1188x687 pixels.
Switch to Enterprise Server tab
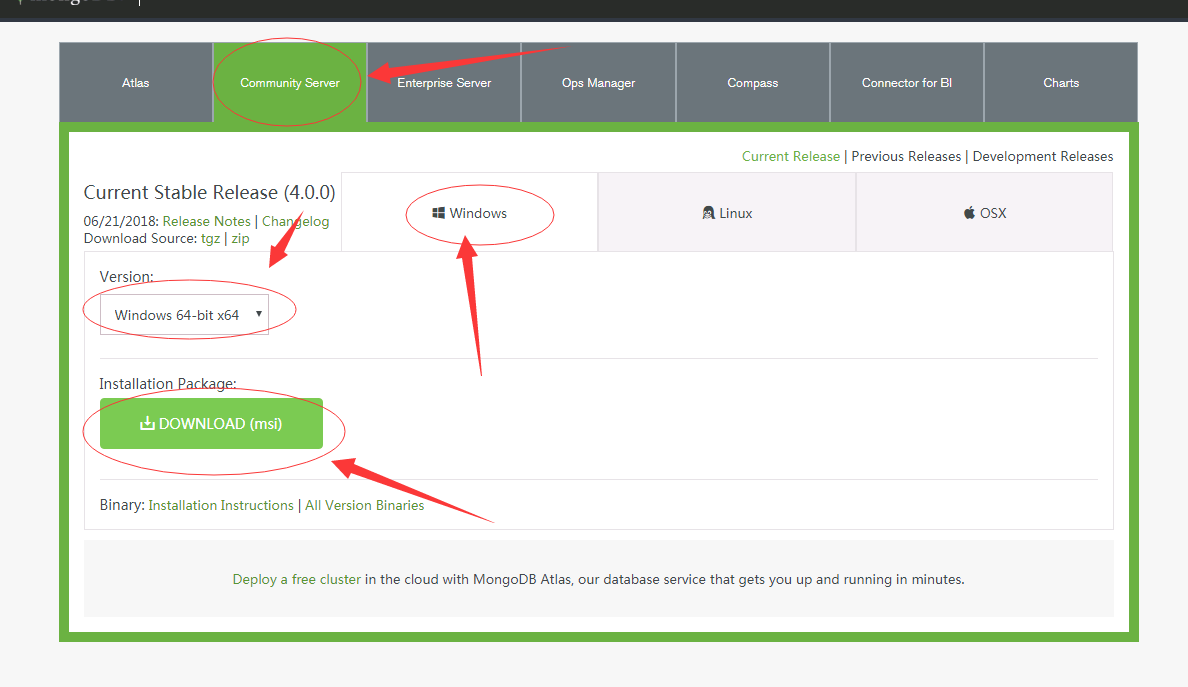point(444,83)
